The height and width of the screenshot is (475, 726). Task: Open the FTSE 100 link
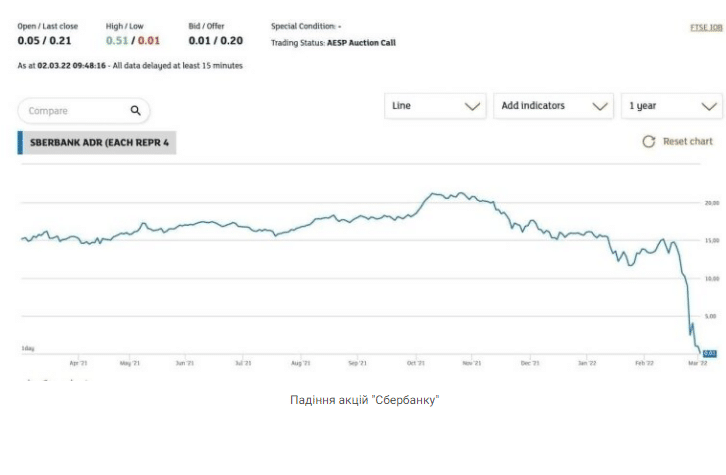coord(706,28)
